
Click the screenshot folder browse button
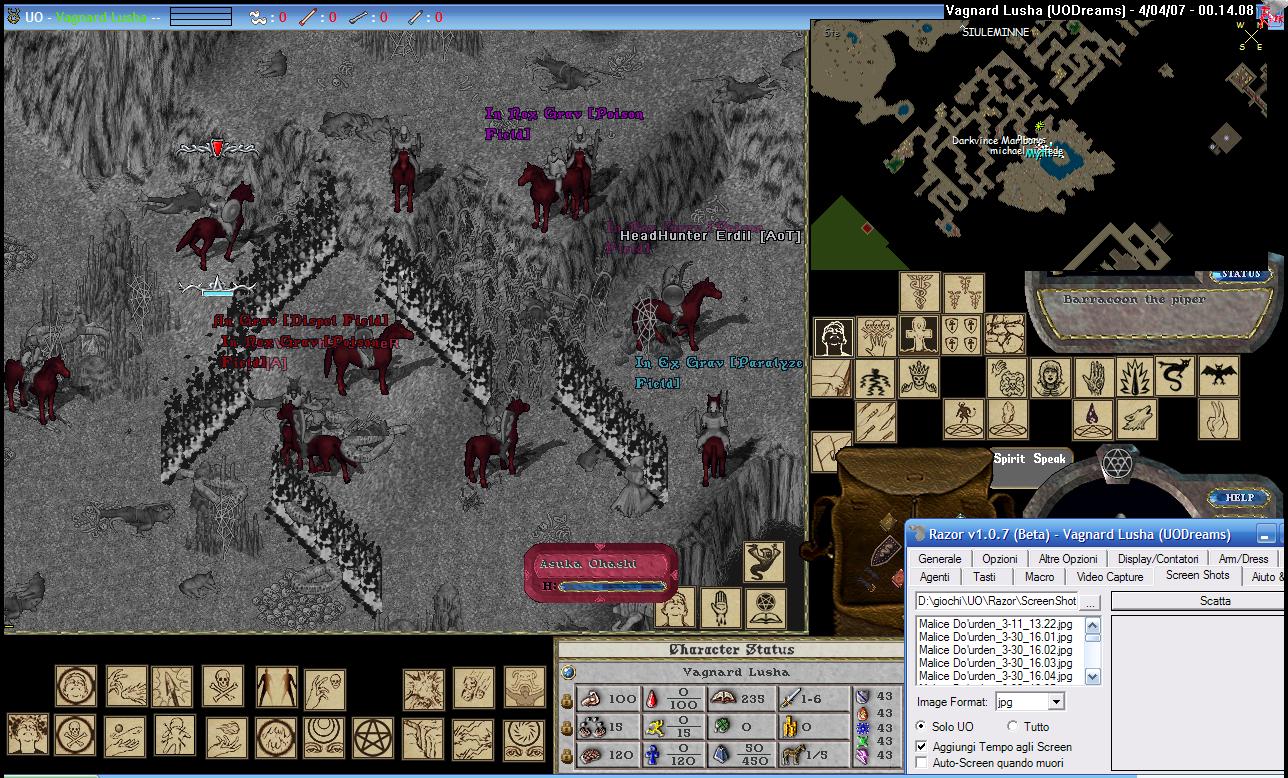1091,601
